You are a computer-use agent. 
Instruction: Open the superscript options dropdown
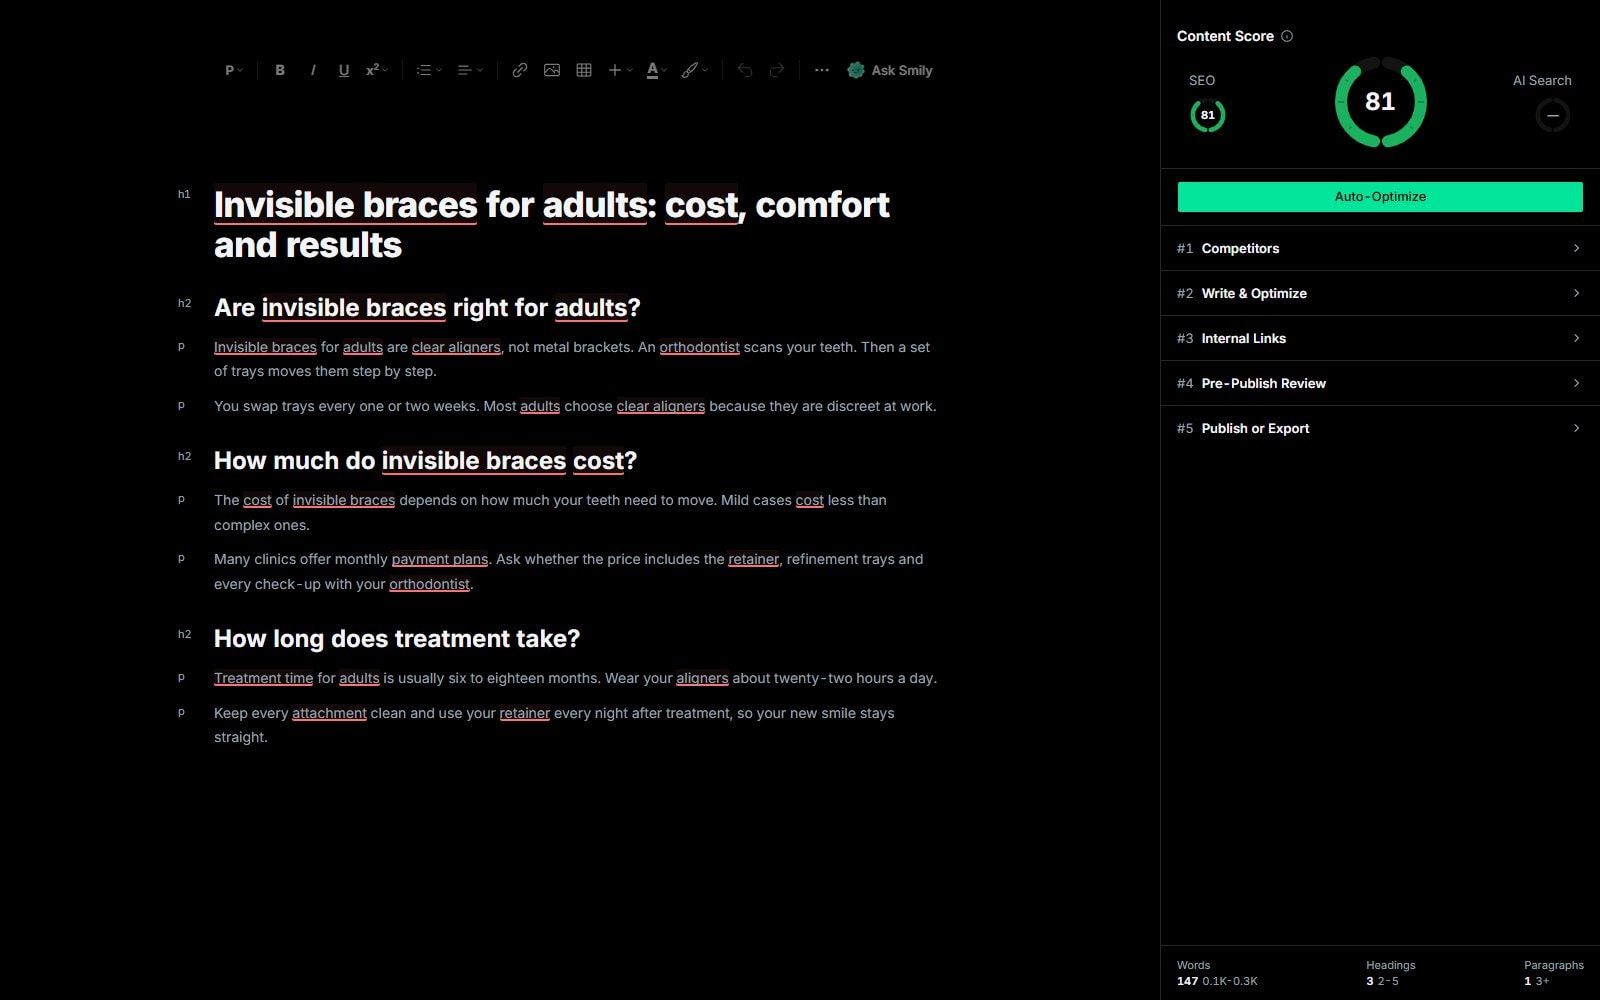(376, 70)
